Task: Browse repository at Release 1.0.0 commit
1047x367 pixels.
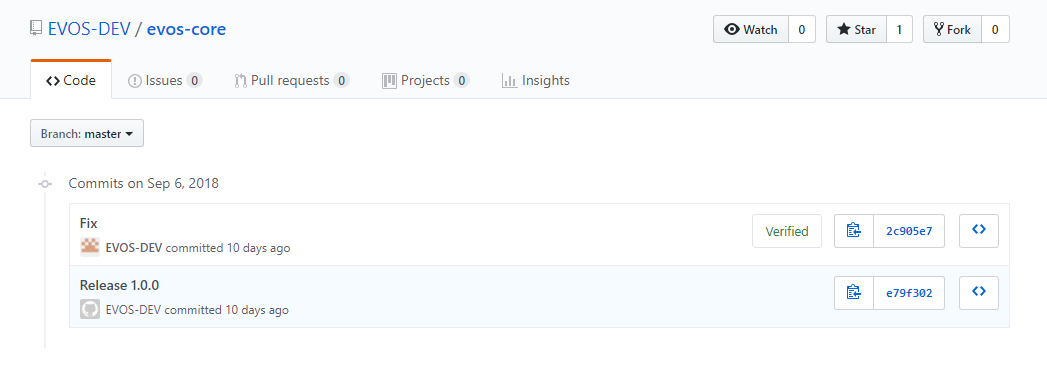Action: 979,293
